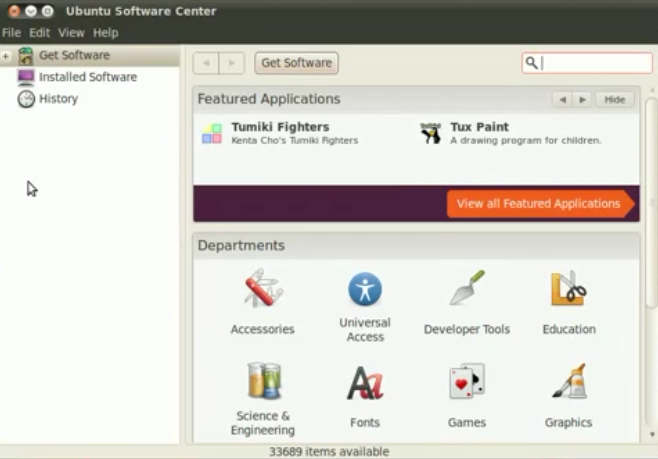Screen dimensions: 658x459
Task: Click the History clock icon
Action: point(26,99)
